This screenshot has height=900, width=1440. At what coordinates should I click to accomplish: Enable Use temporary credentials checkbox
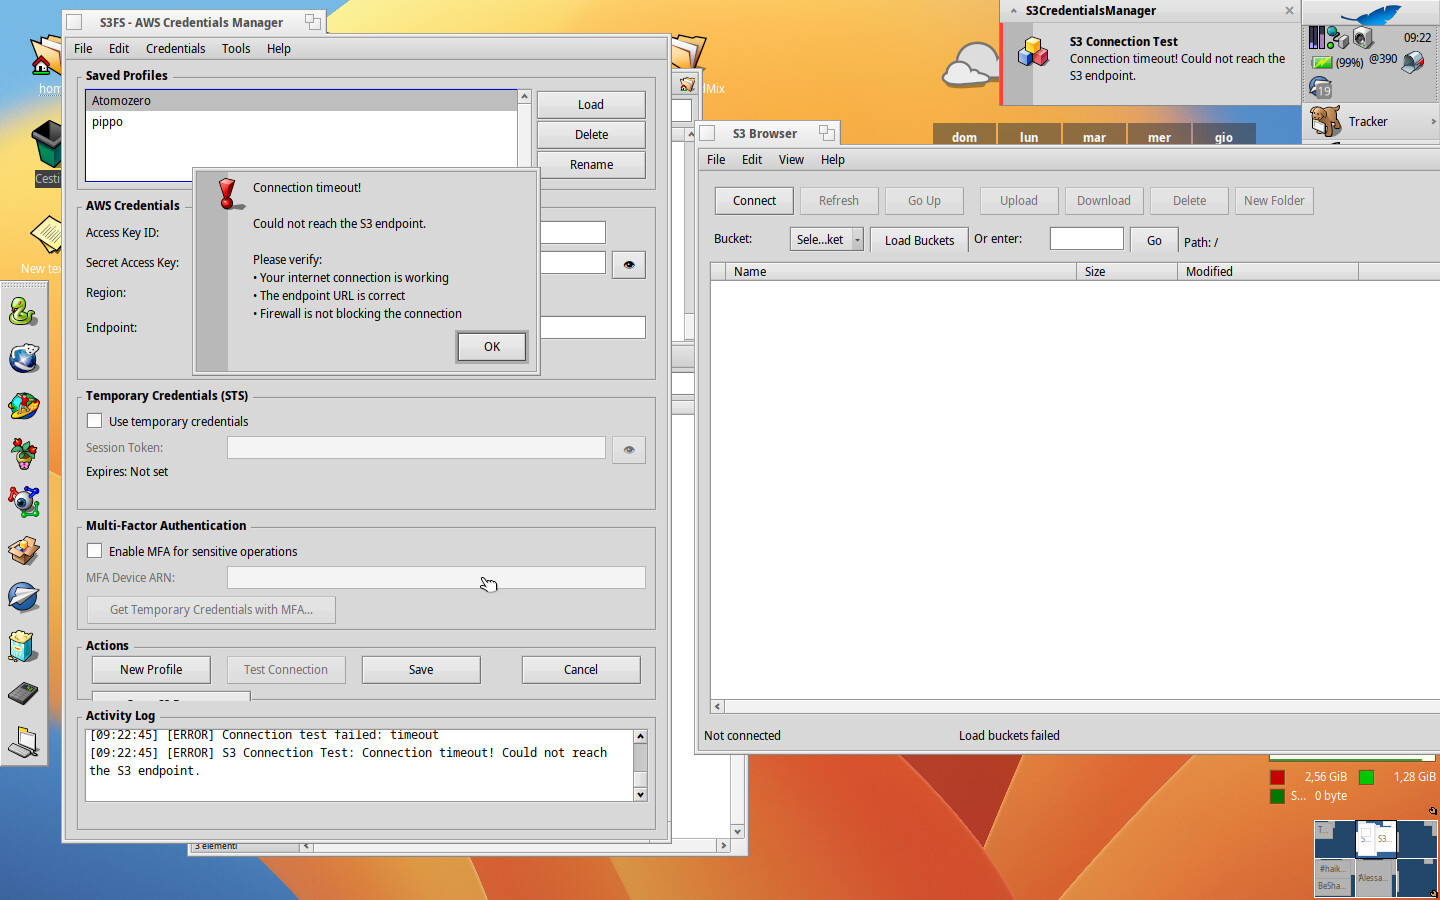pos(95,422)
